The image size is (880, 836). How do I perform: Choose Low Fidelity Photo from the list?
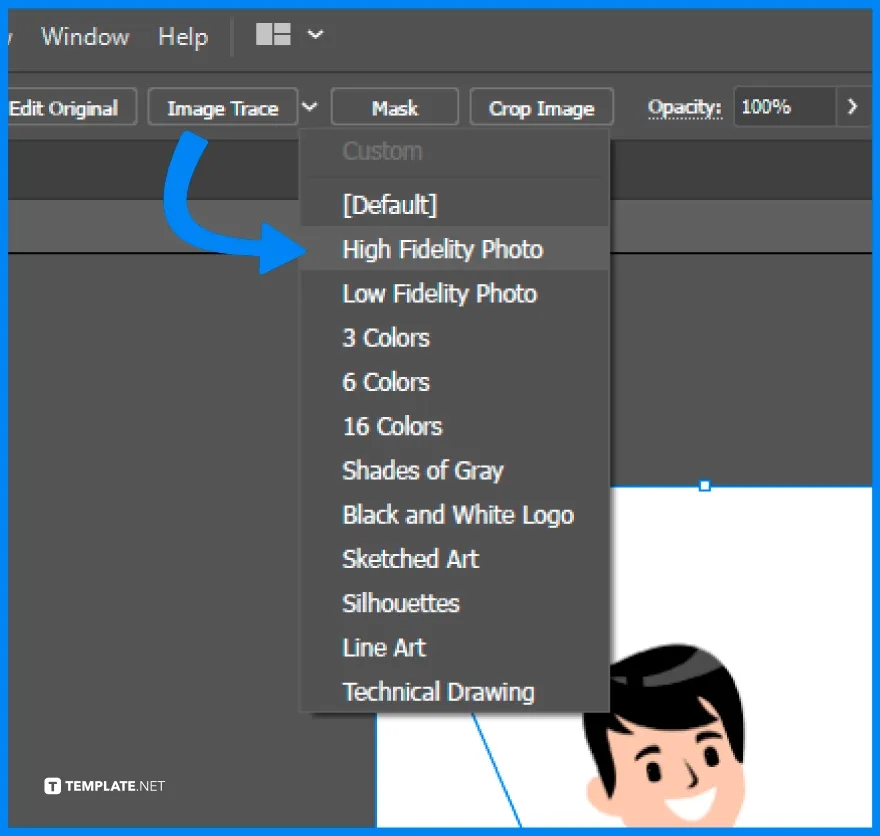[x=439, y=294]
